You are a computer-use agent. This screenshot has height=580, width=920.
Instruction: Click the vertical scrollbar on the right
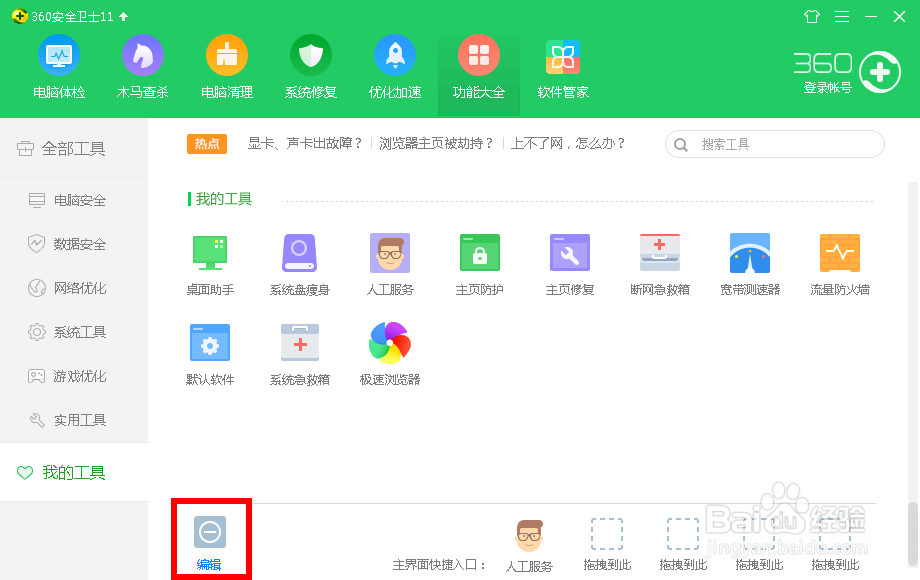pos(912,533)
